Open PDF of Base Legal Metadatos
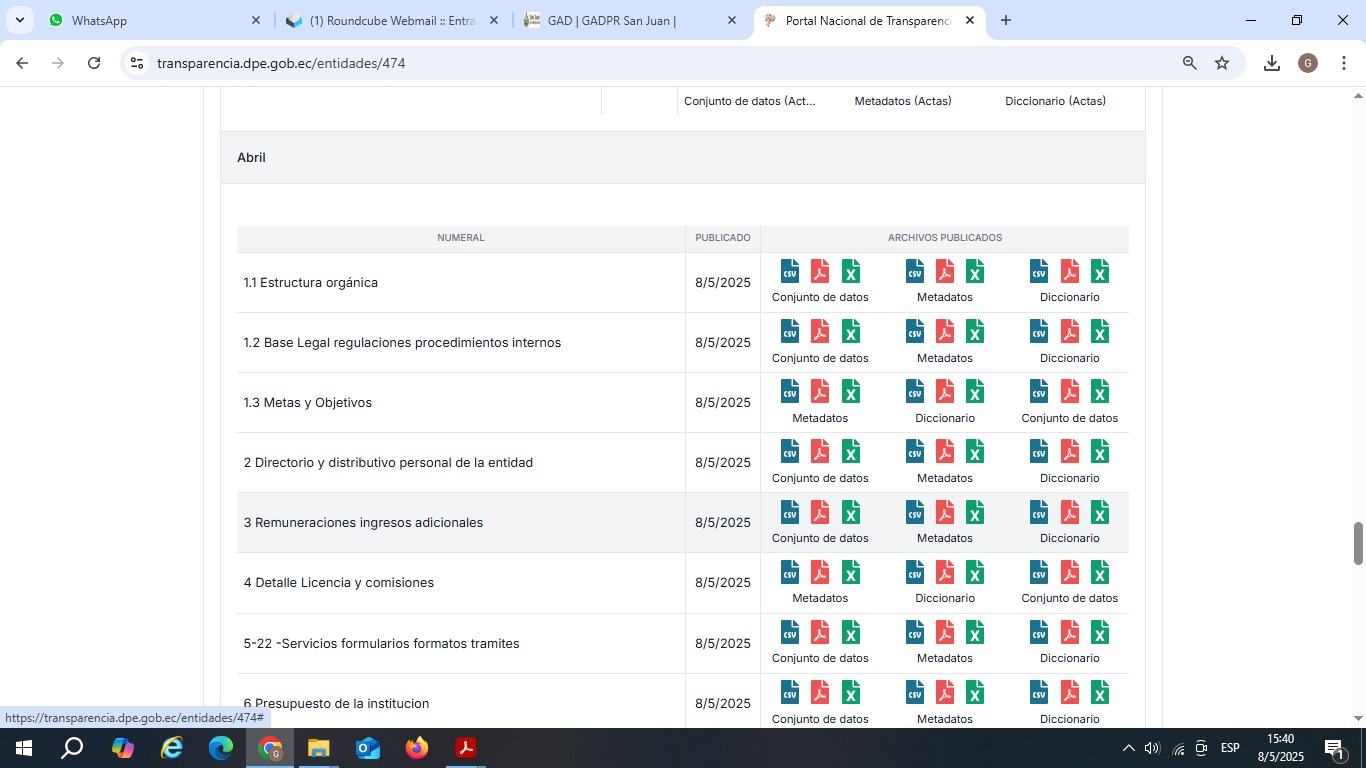This screenshot has height=768, width=1366. pos(945,332)
